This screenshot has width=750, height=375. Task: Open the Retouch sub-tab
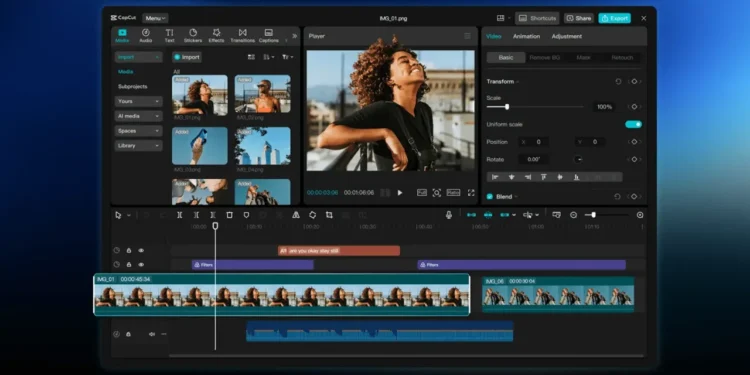coord(622,57)
